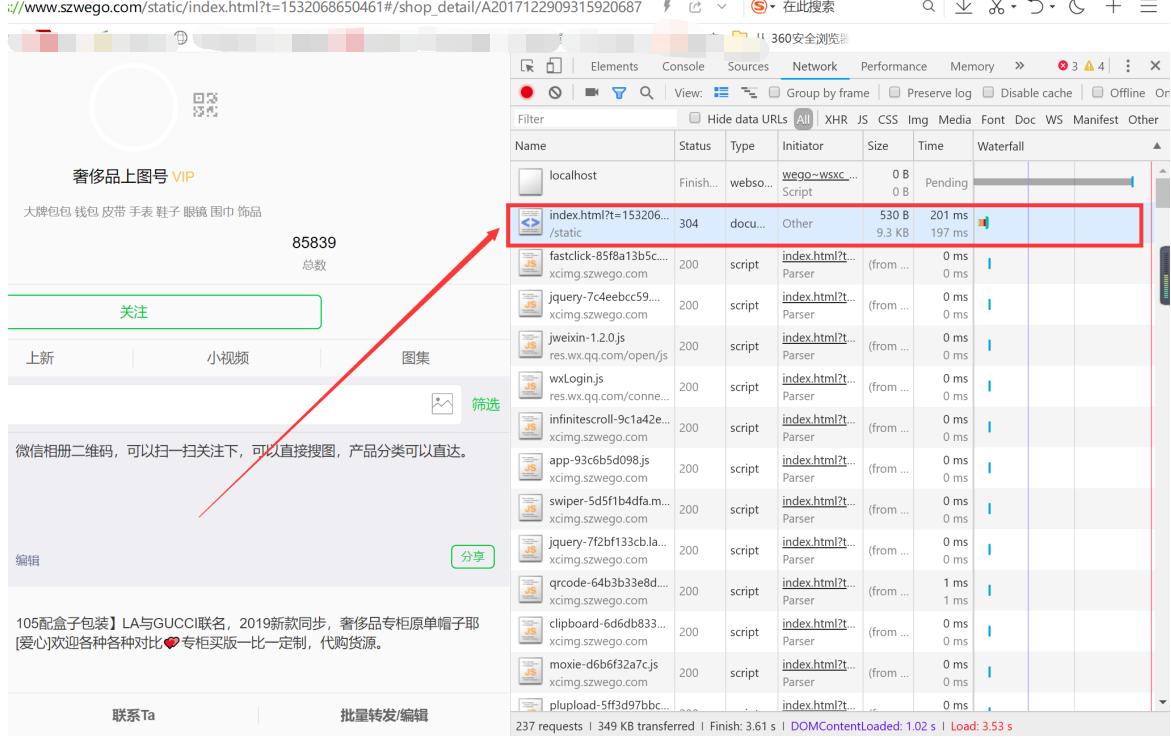1171x737 pixels.
Task: Enable the Preserve log checkbox
Action: click(893, 93)
